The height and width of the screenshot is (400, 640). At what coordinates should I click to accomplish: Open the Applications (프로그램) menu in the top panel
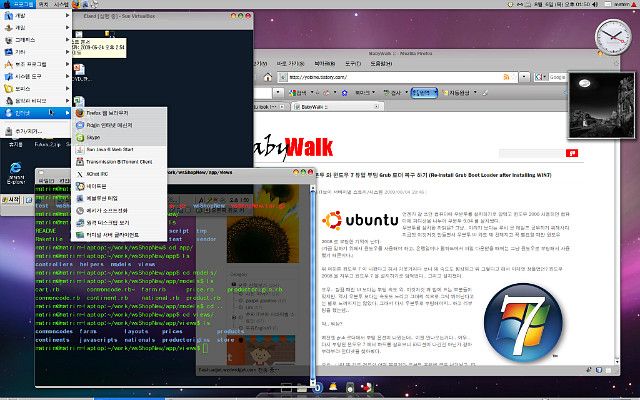pos(20,4)
